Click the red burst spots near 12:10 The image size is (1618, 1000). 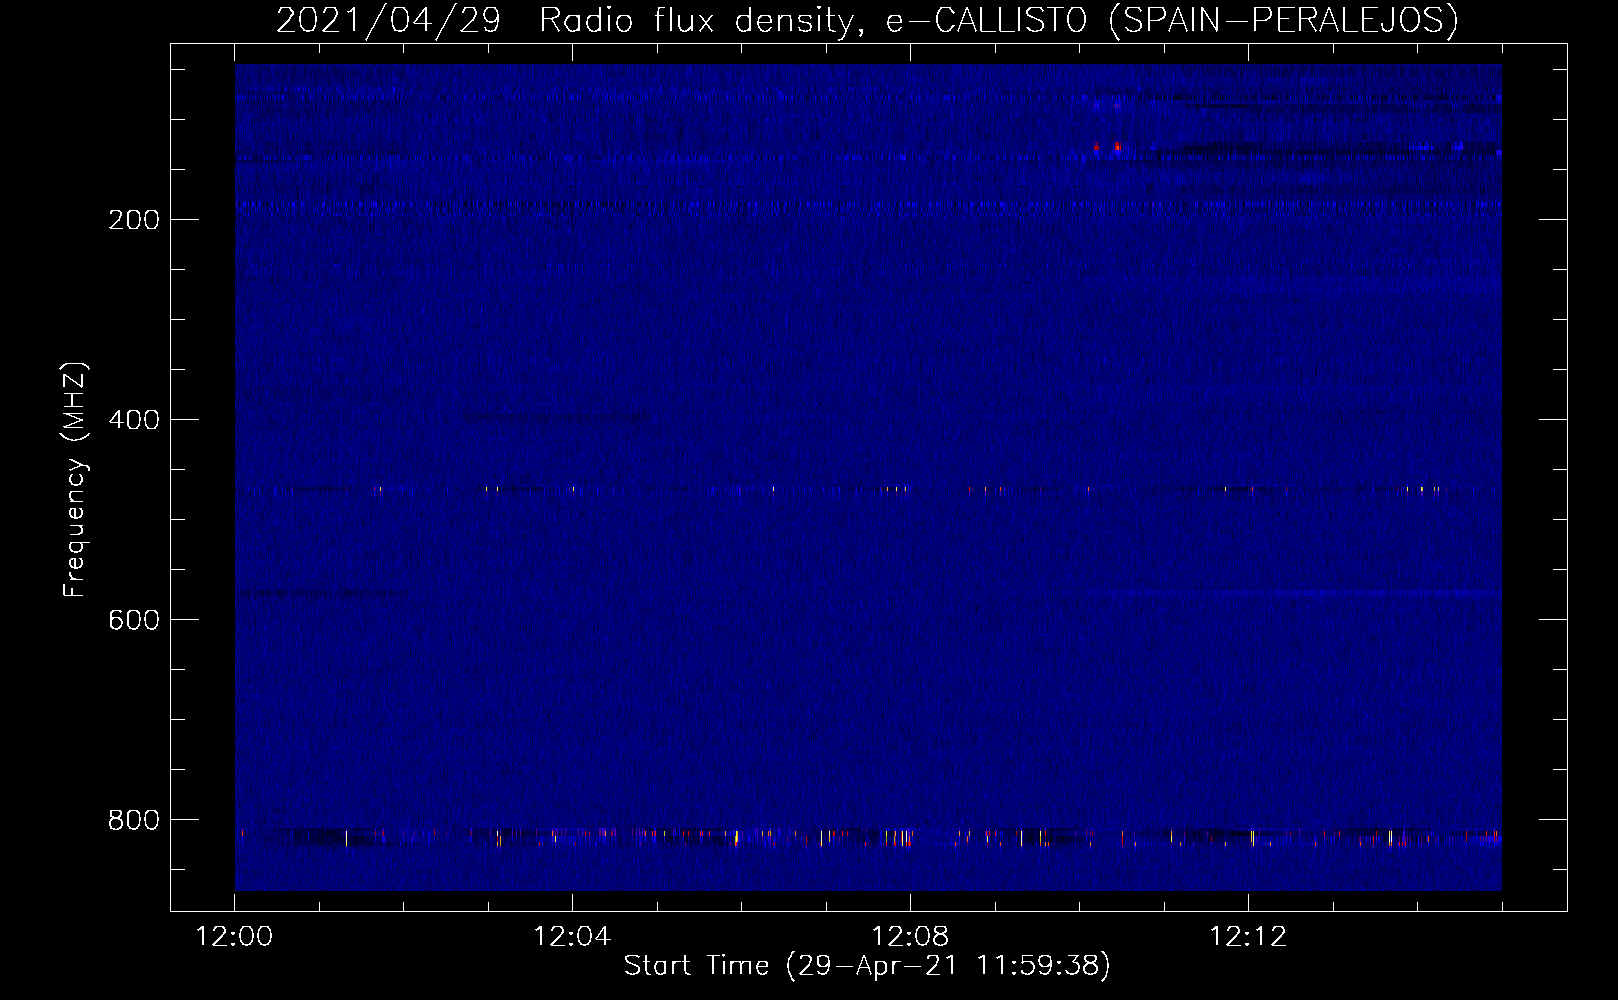click(1107, 148)
